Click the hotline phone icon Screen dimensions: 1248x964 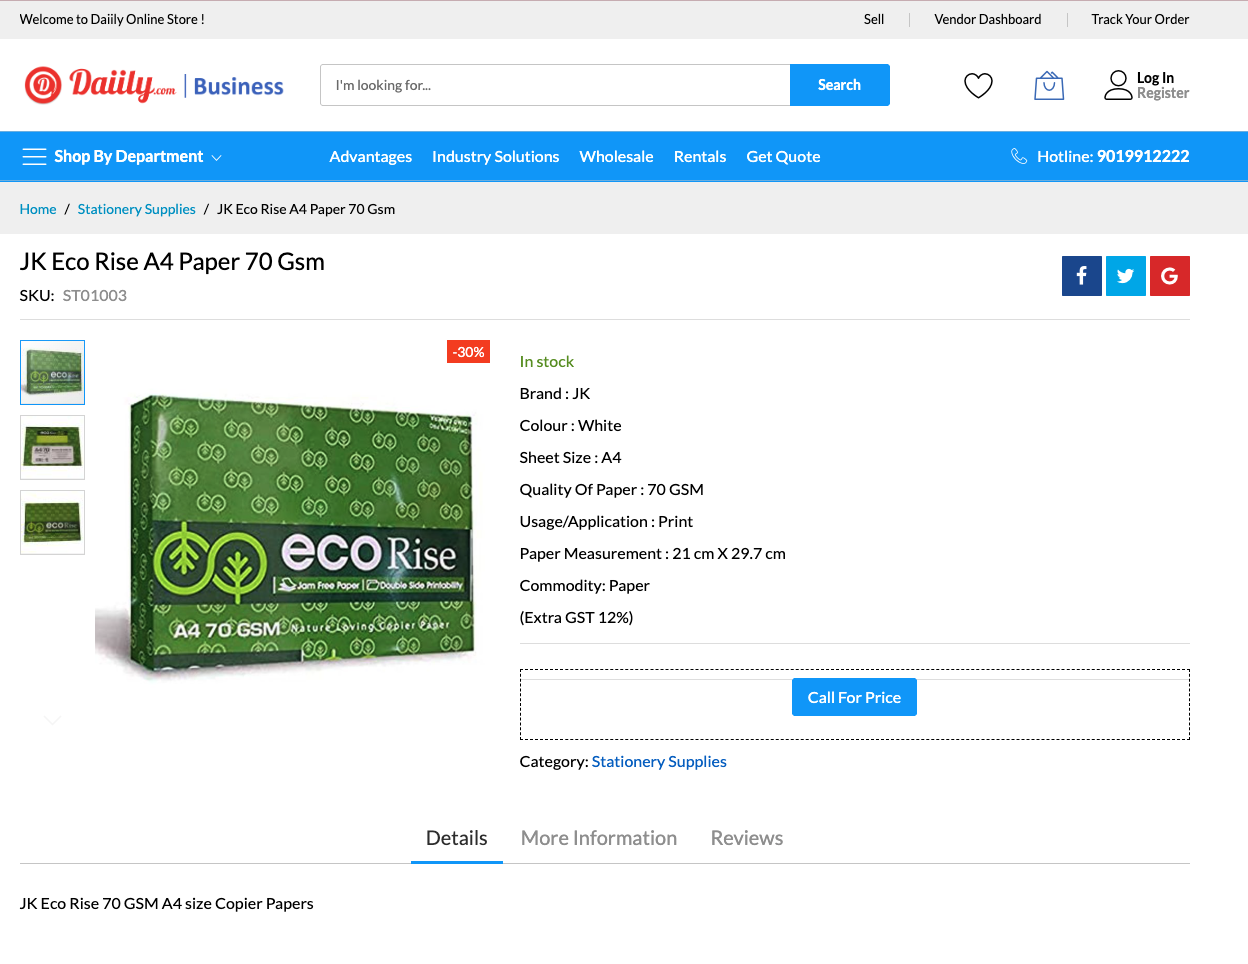1019,156
